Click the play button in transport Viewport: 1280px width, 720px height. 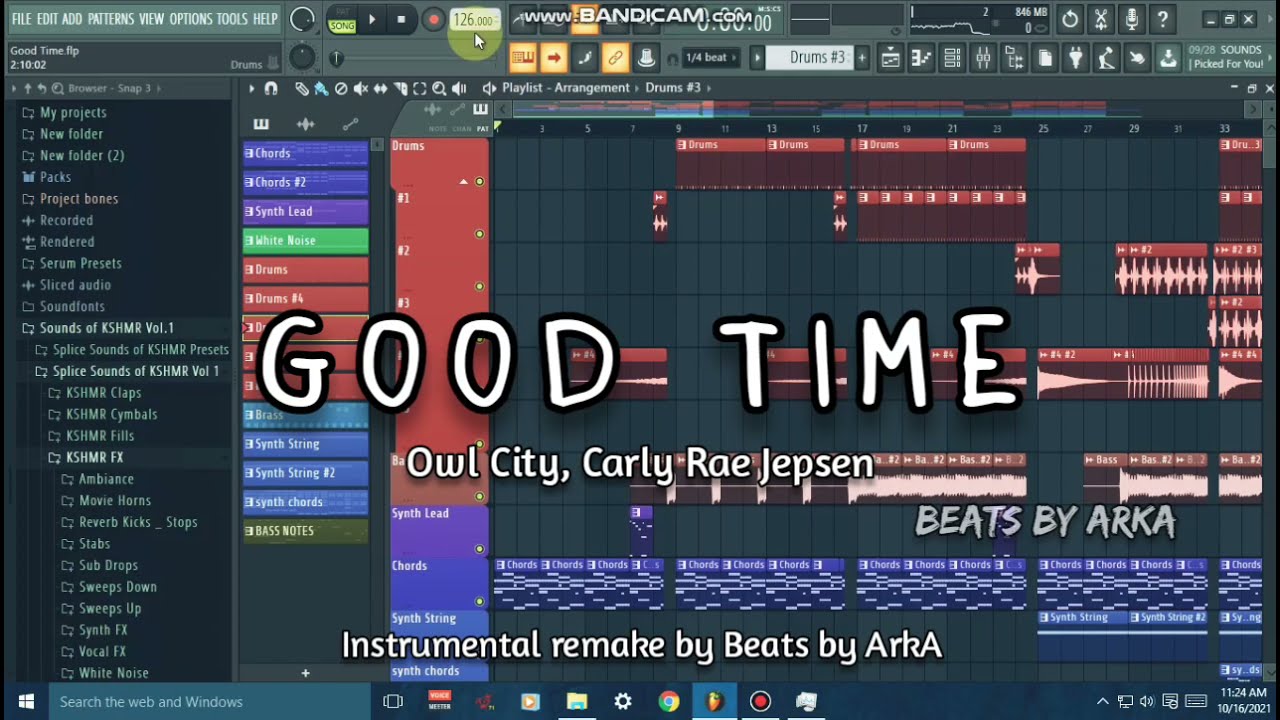pyautogui.click(x=372, y=19)
